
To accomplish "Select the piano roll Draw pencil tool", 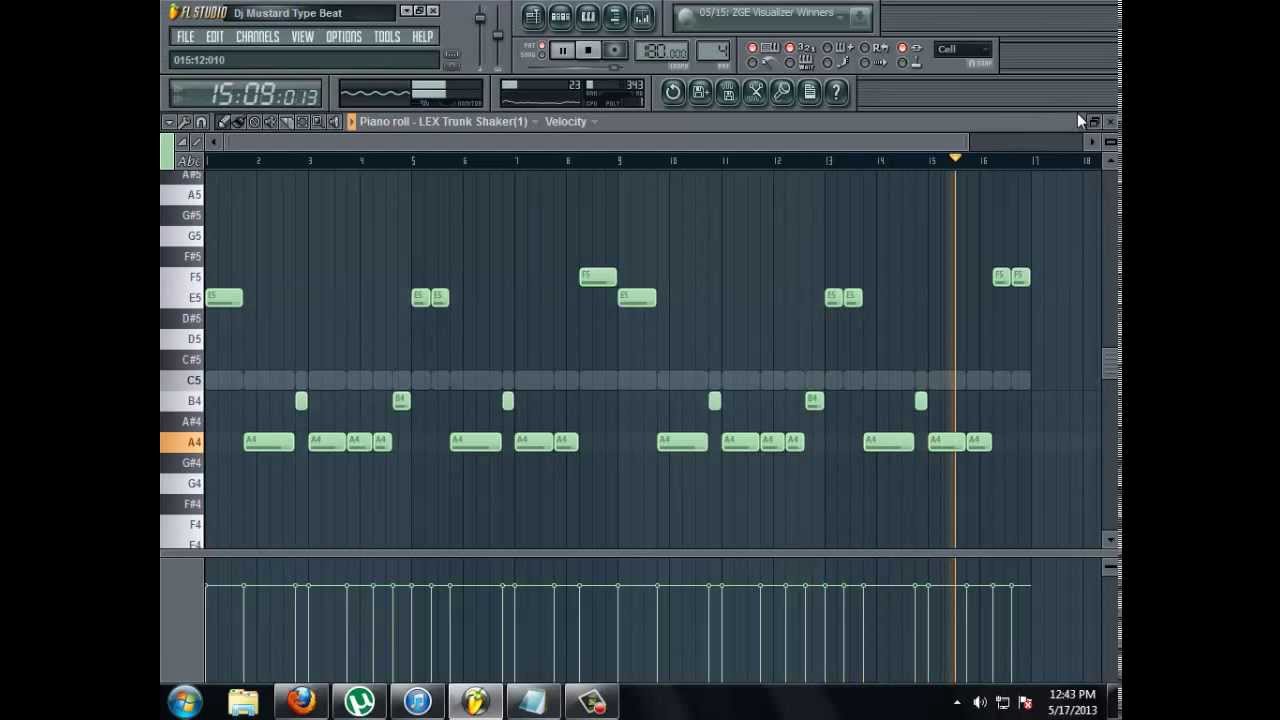I will tap(223, 122).
